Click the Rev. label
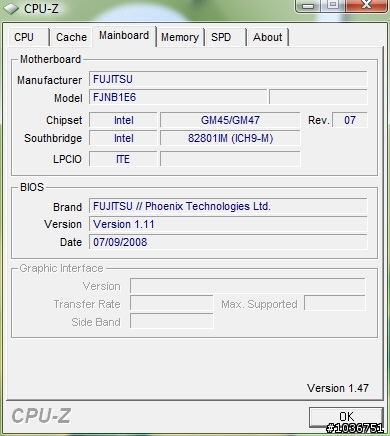The width and height of the screenshot is (390, 436). coord(319,120)
